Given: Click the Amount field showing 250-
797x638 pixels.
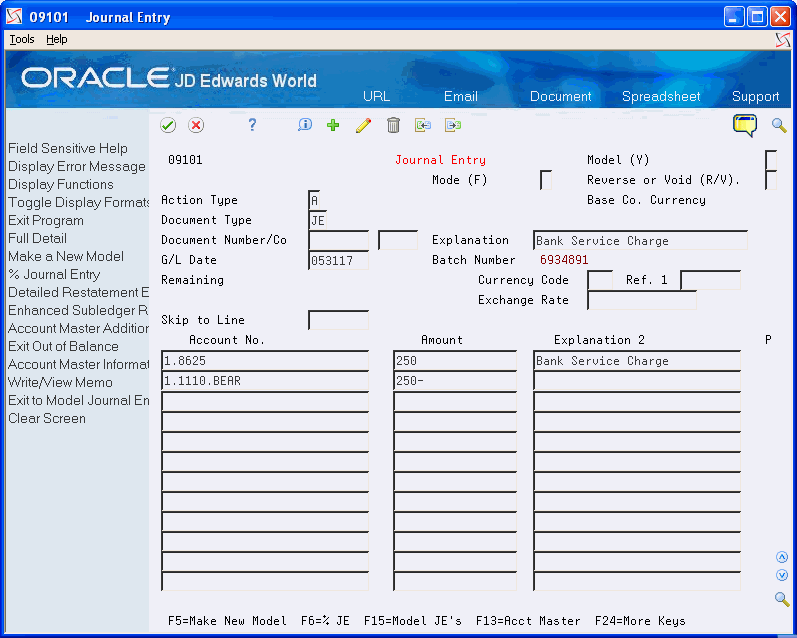Looking at the screenshot, I should 455,381.
